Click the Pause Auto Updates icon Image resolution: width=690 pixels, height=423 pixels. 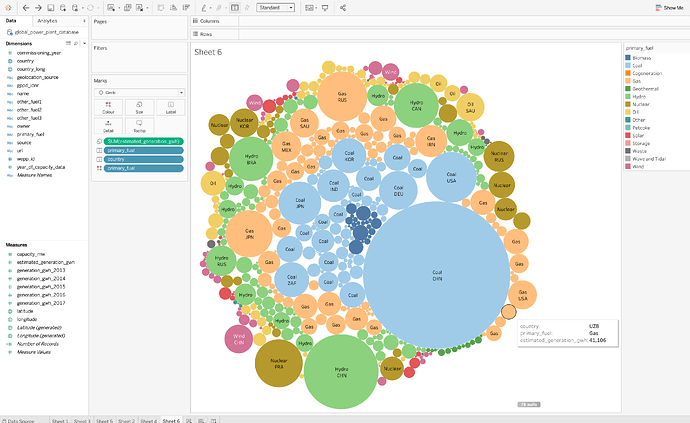coord(75,7)
